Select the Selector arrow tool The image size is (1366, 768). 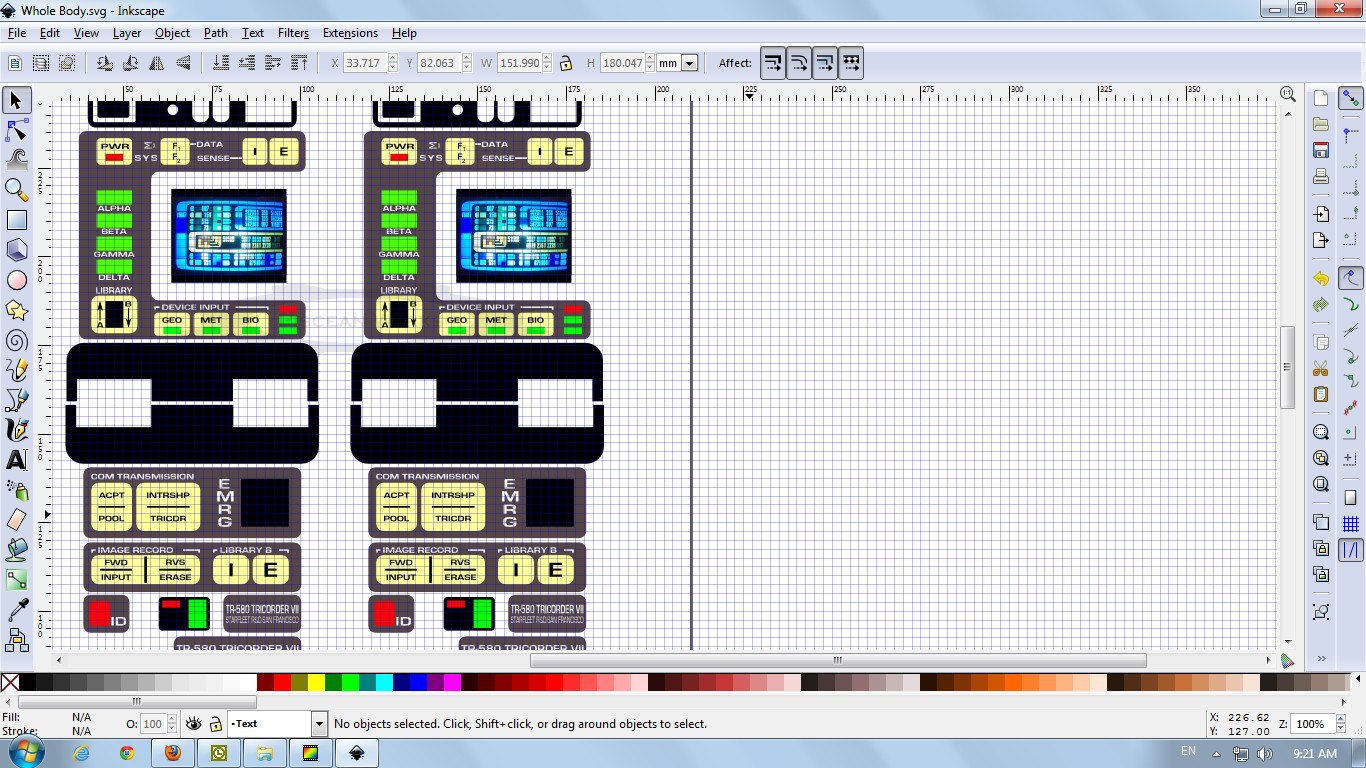17,100
